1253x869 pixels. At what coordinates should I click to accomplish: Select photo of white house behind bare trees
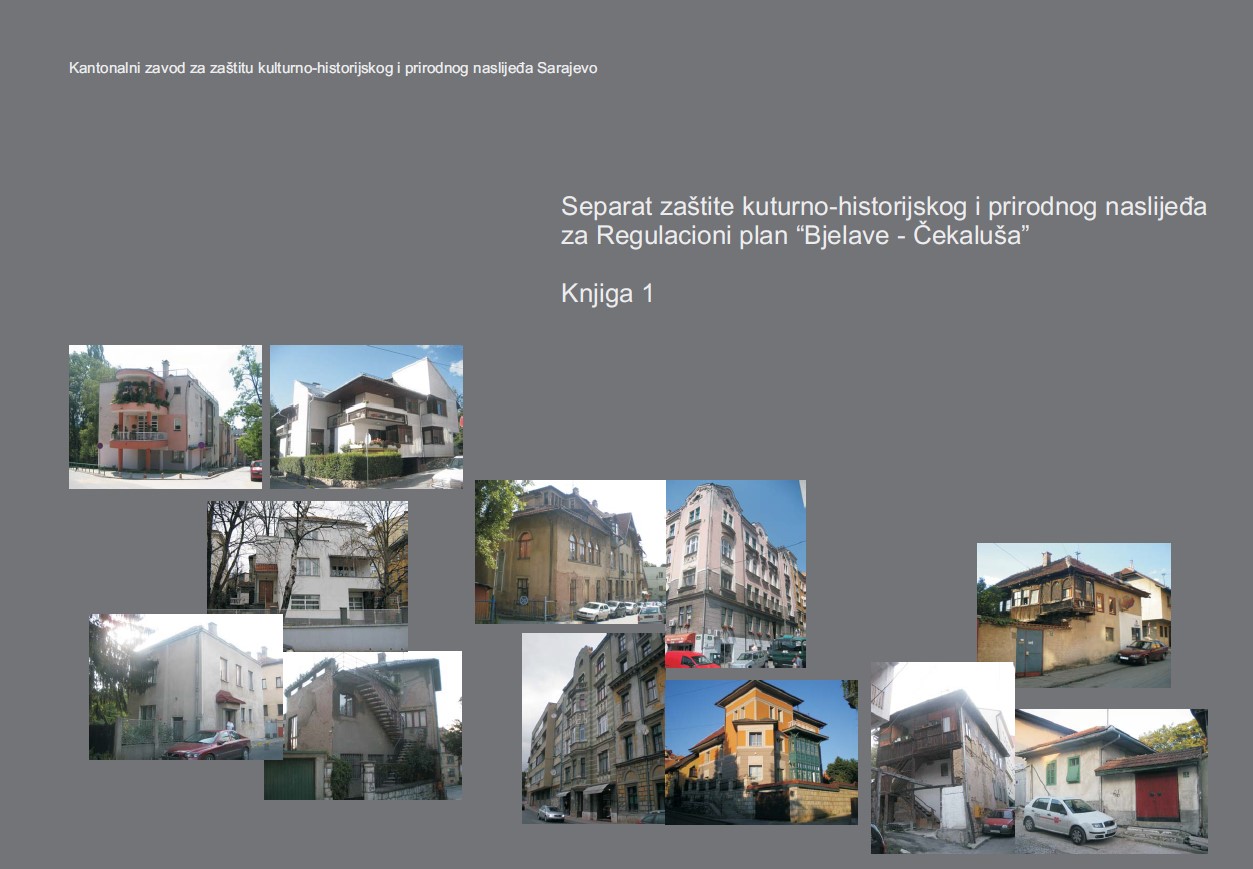[307, 576]
